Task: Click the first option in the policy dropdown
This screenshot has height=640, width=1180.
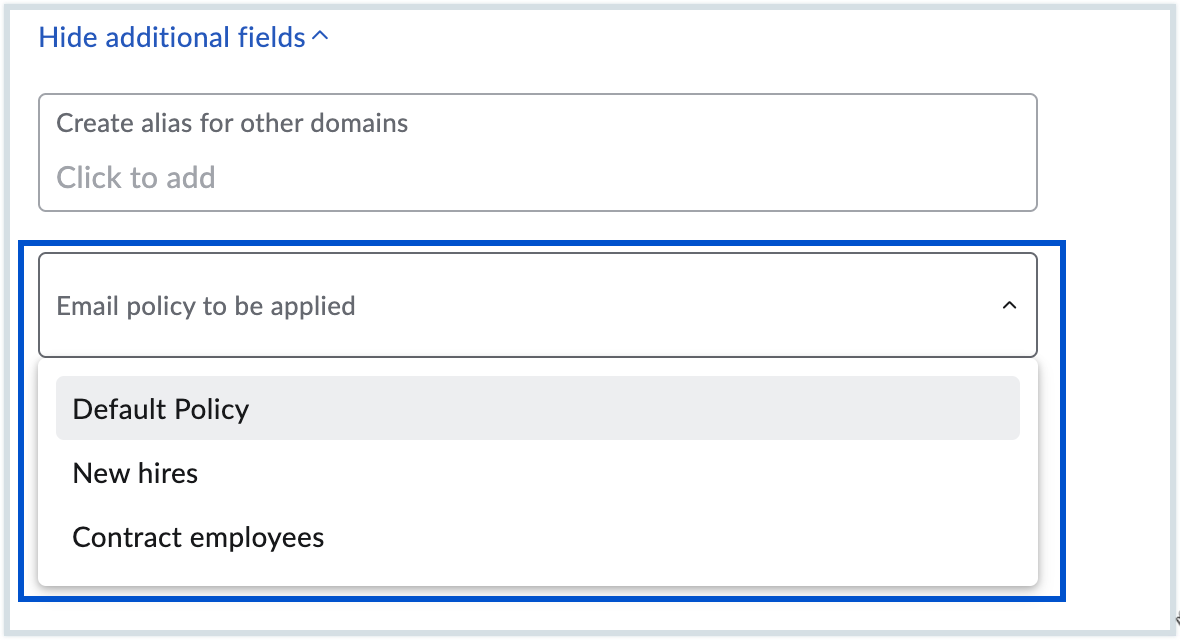Action: [x=161, y=409]
